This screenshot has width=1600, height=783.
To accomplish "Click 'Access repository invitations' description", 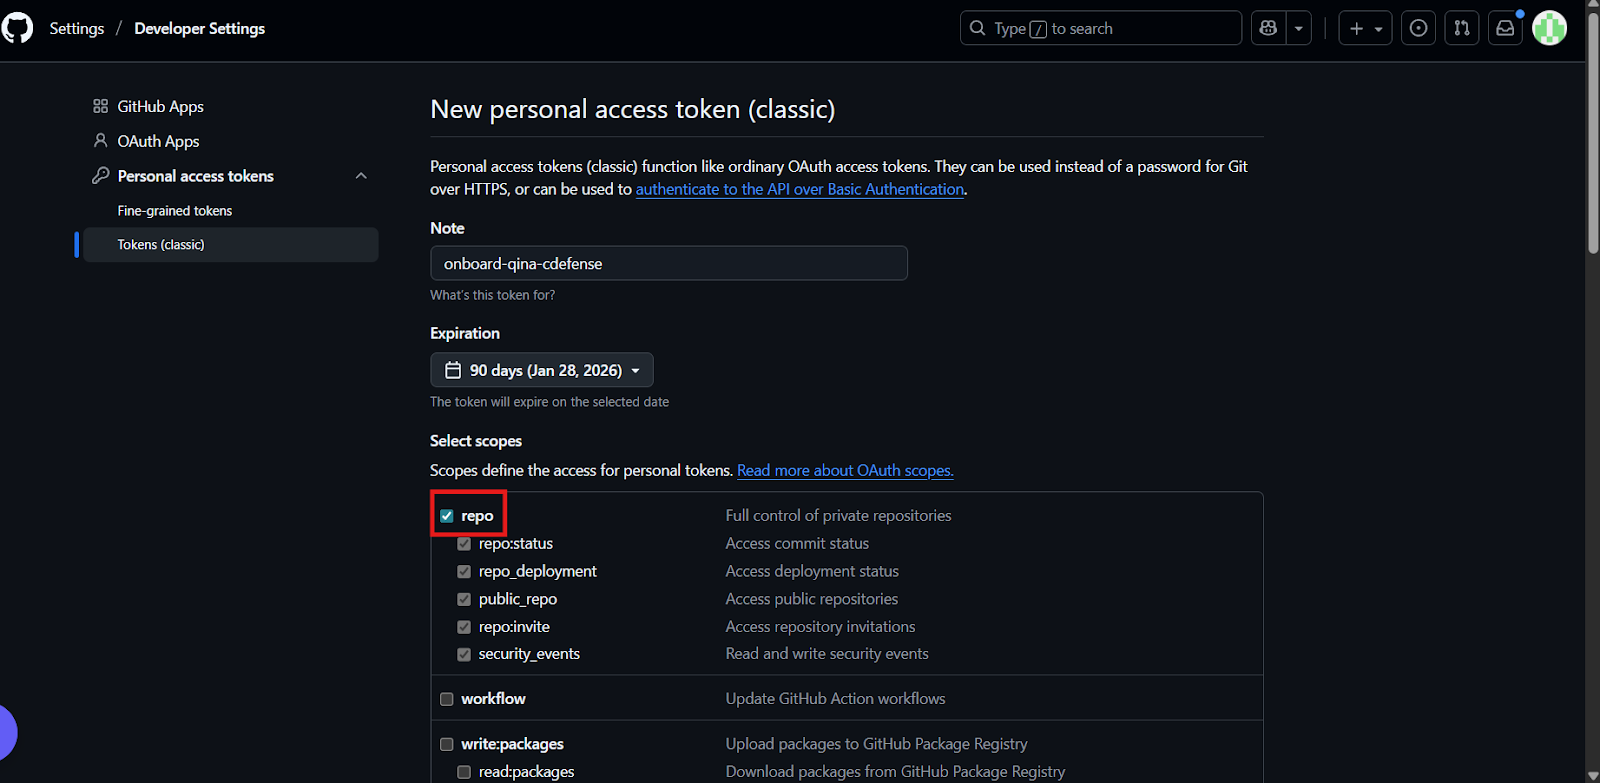I will (820, 627).
